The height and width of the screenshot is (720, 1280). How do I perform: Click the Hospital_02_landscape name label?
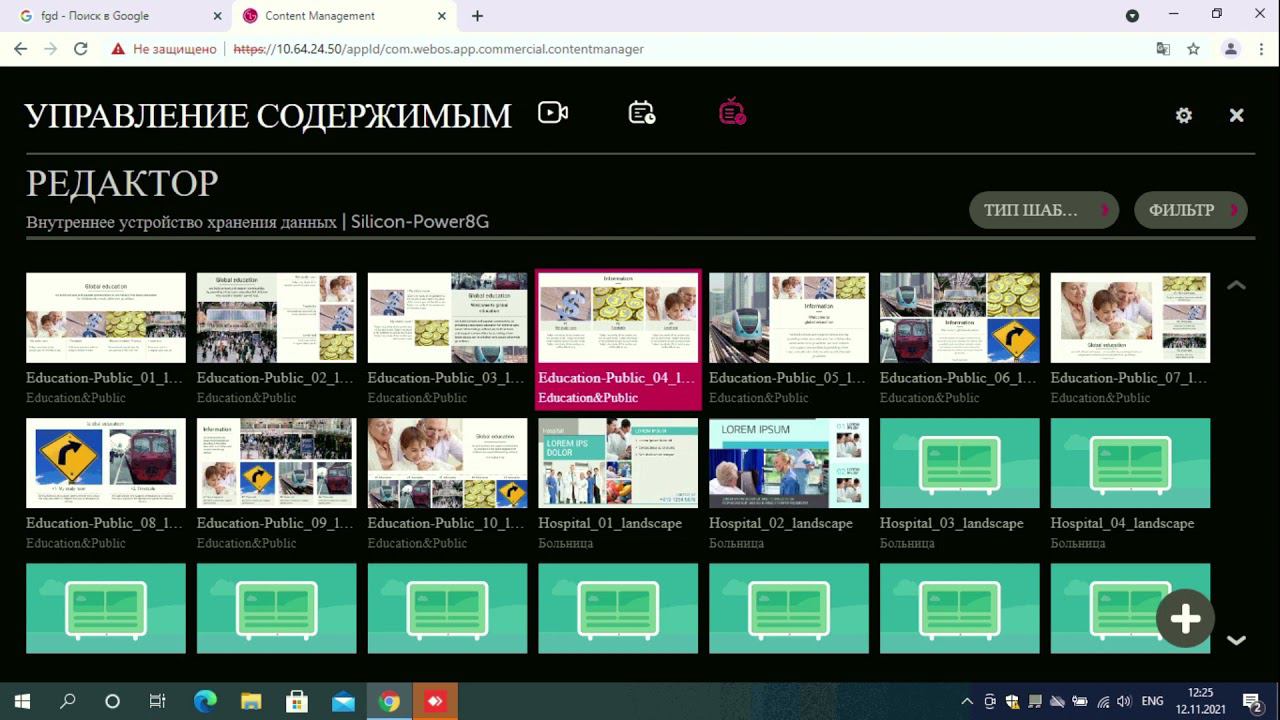pos(781,523)
